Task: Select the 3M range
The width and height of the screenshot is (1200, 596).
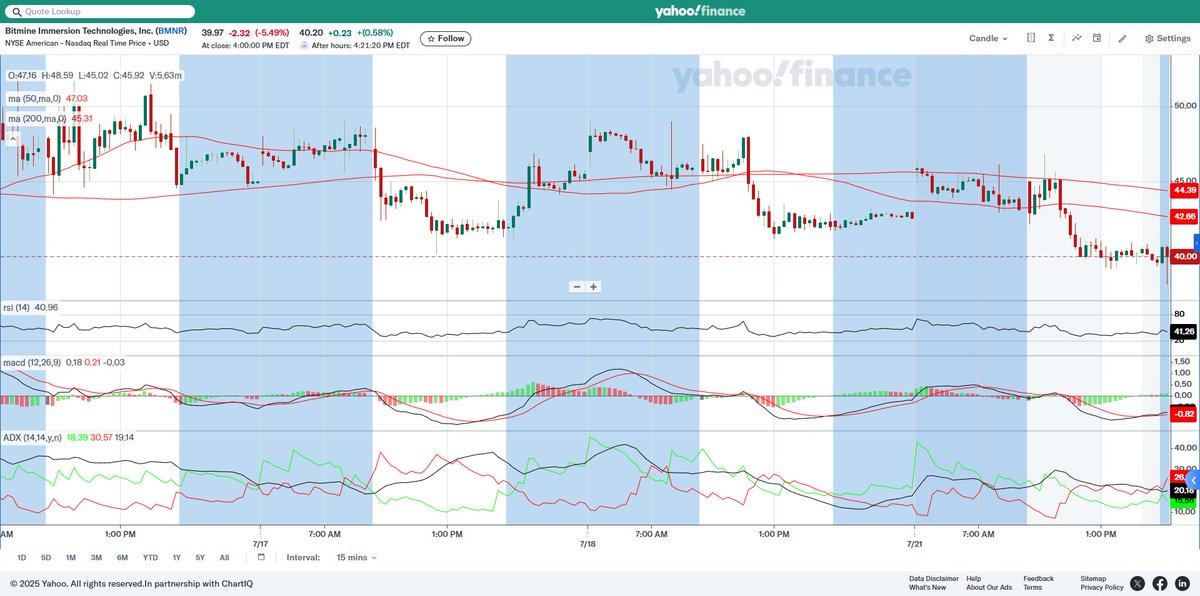Action: pyautogui.click(x=96, y=557)
